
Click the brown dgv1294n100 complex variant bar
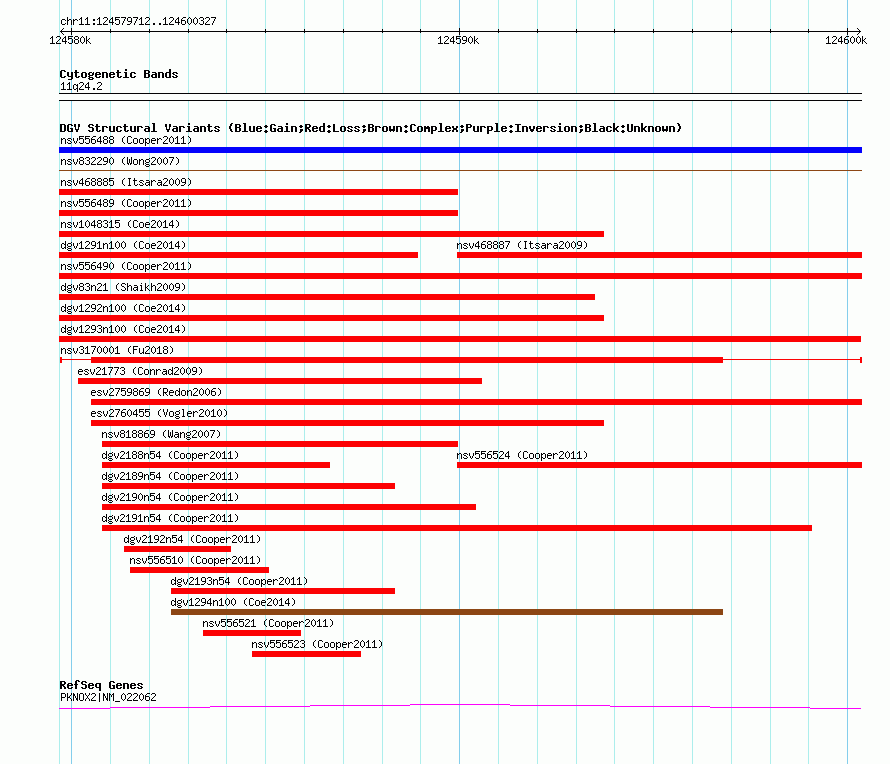tap(447, 612)
